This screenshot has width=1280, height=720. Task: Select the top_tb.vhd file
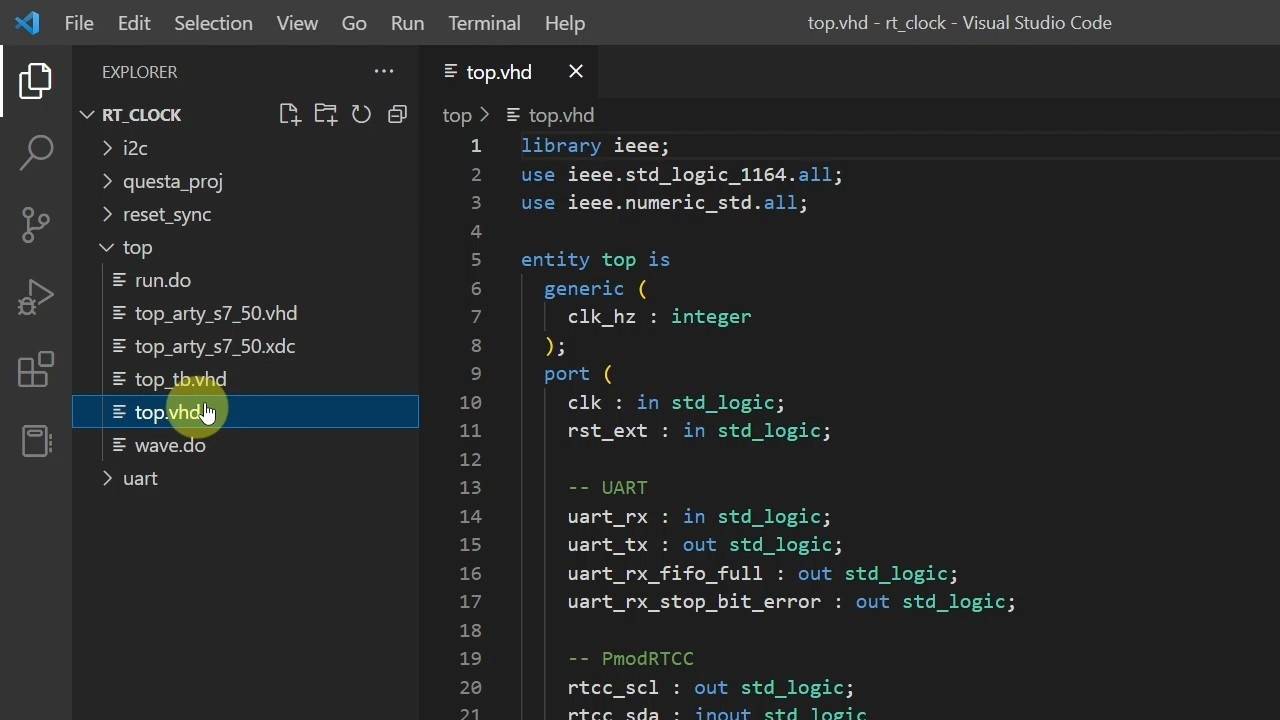click(x=180, y=379)
